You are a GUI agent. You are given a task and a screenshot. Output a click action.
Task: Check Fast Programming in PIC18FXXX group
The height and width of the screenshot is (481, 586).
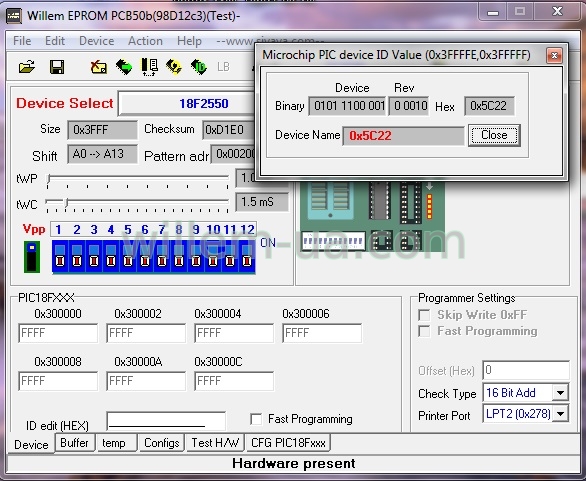click(256, 419)
